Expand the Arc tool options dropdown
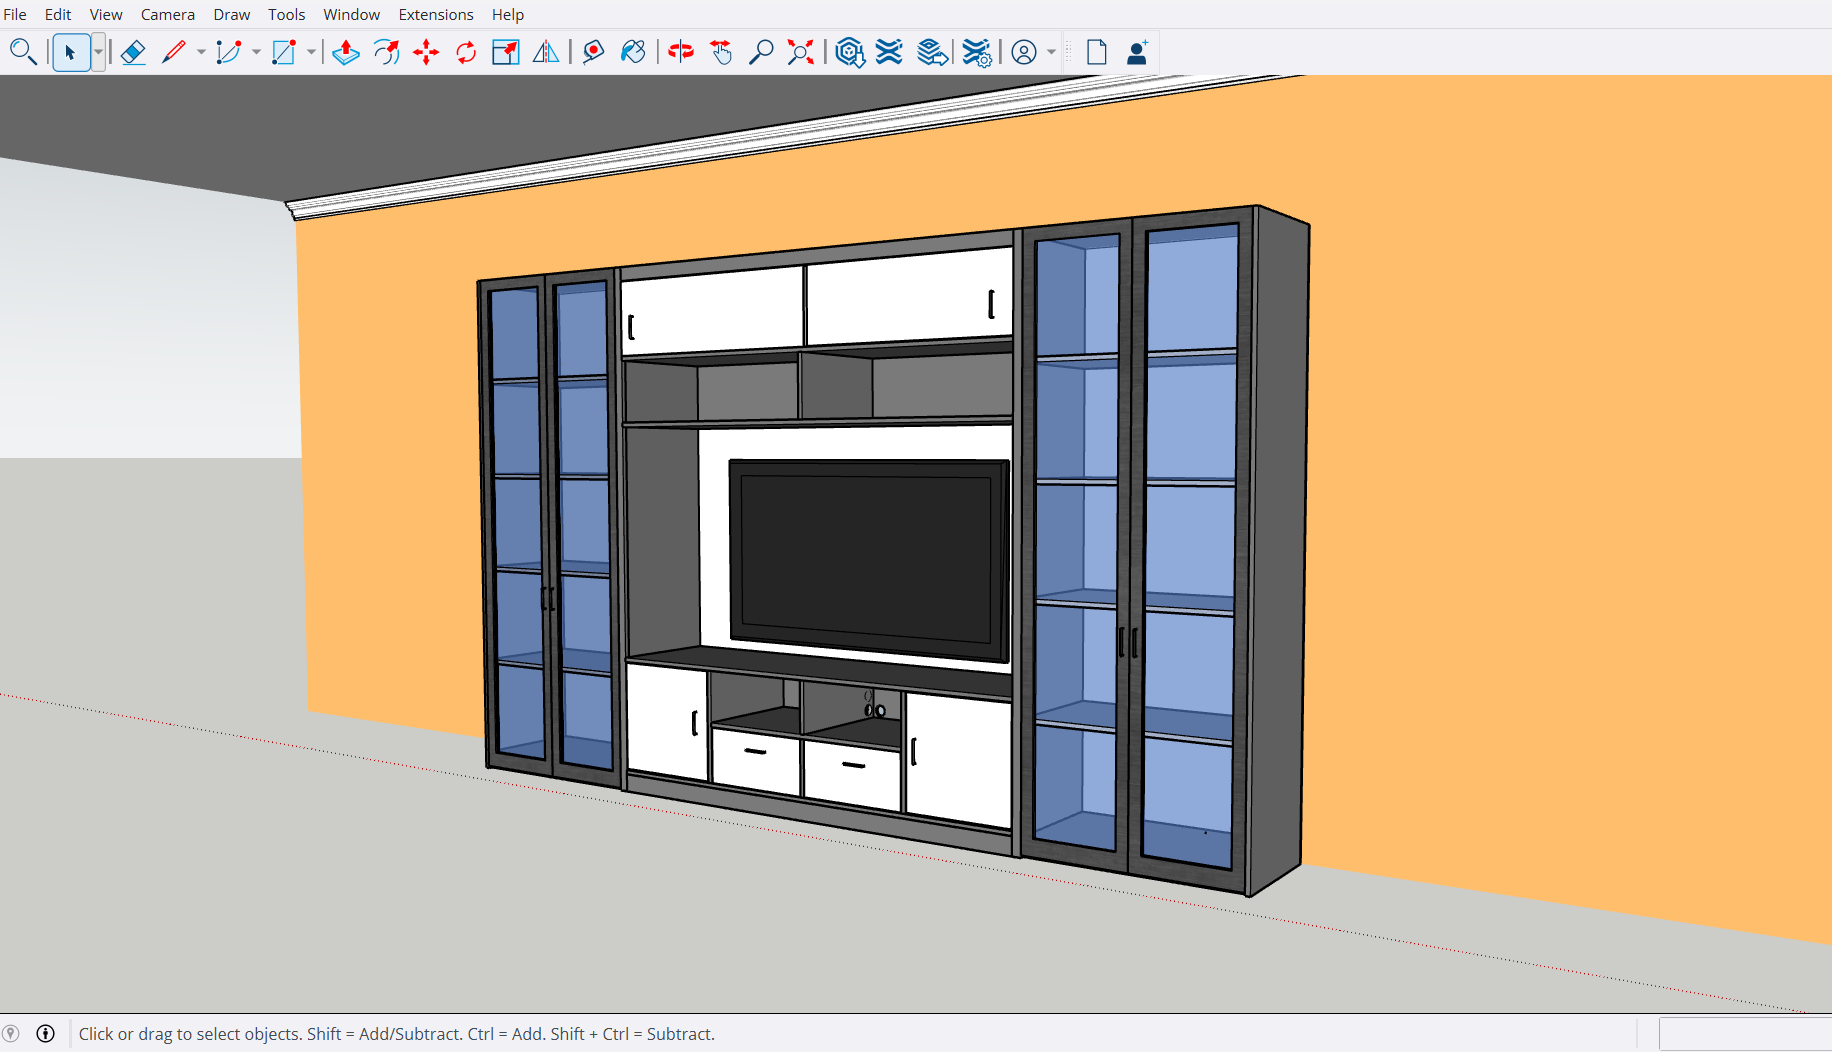This screenshot has width=1832, height=1052. point(256,52)
